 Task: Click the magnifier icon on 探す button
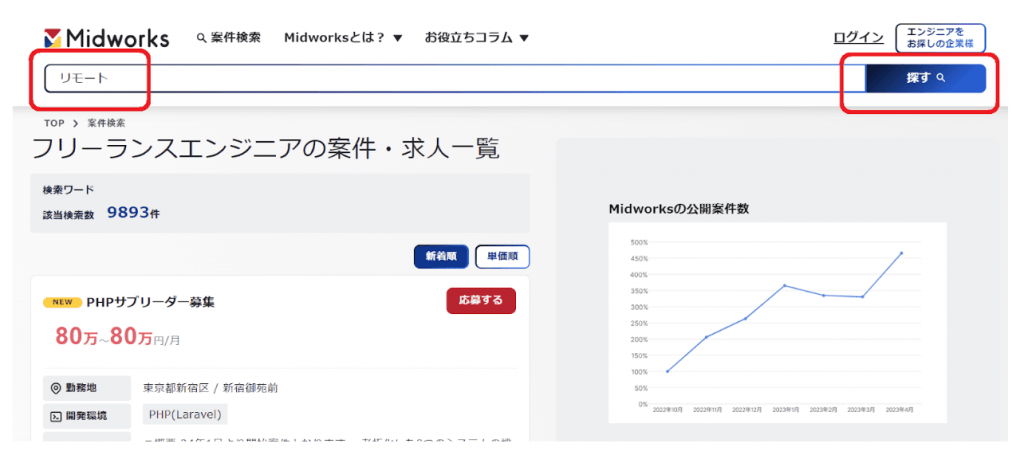[x=941, y=78]
